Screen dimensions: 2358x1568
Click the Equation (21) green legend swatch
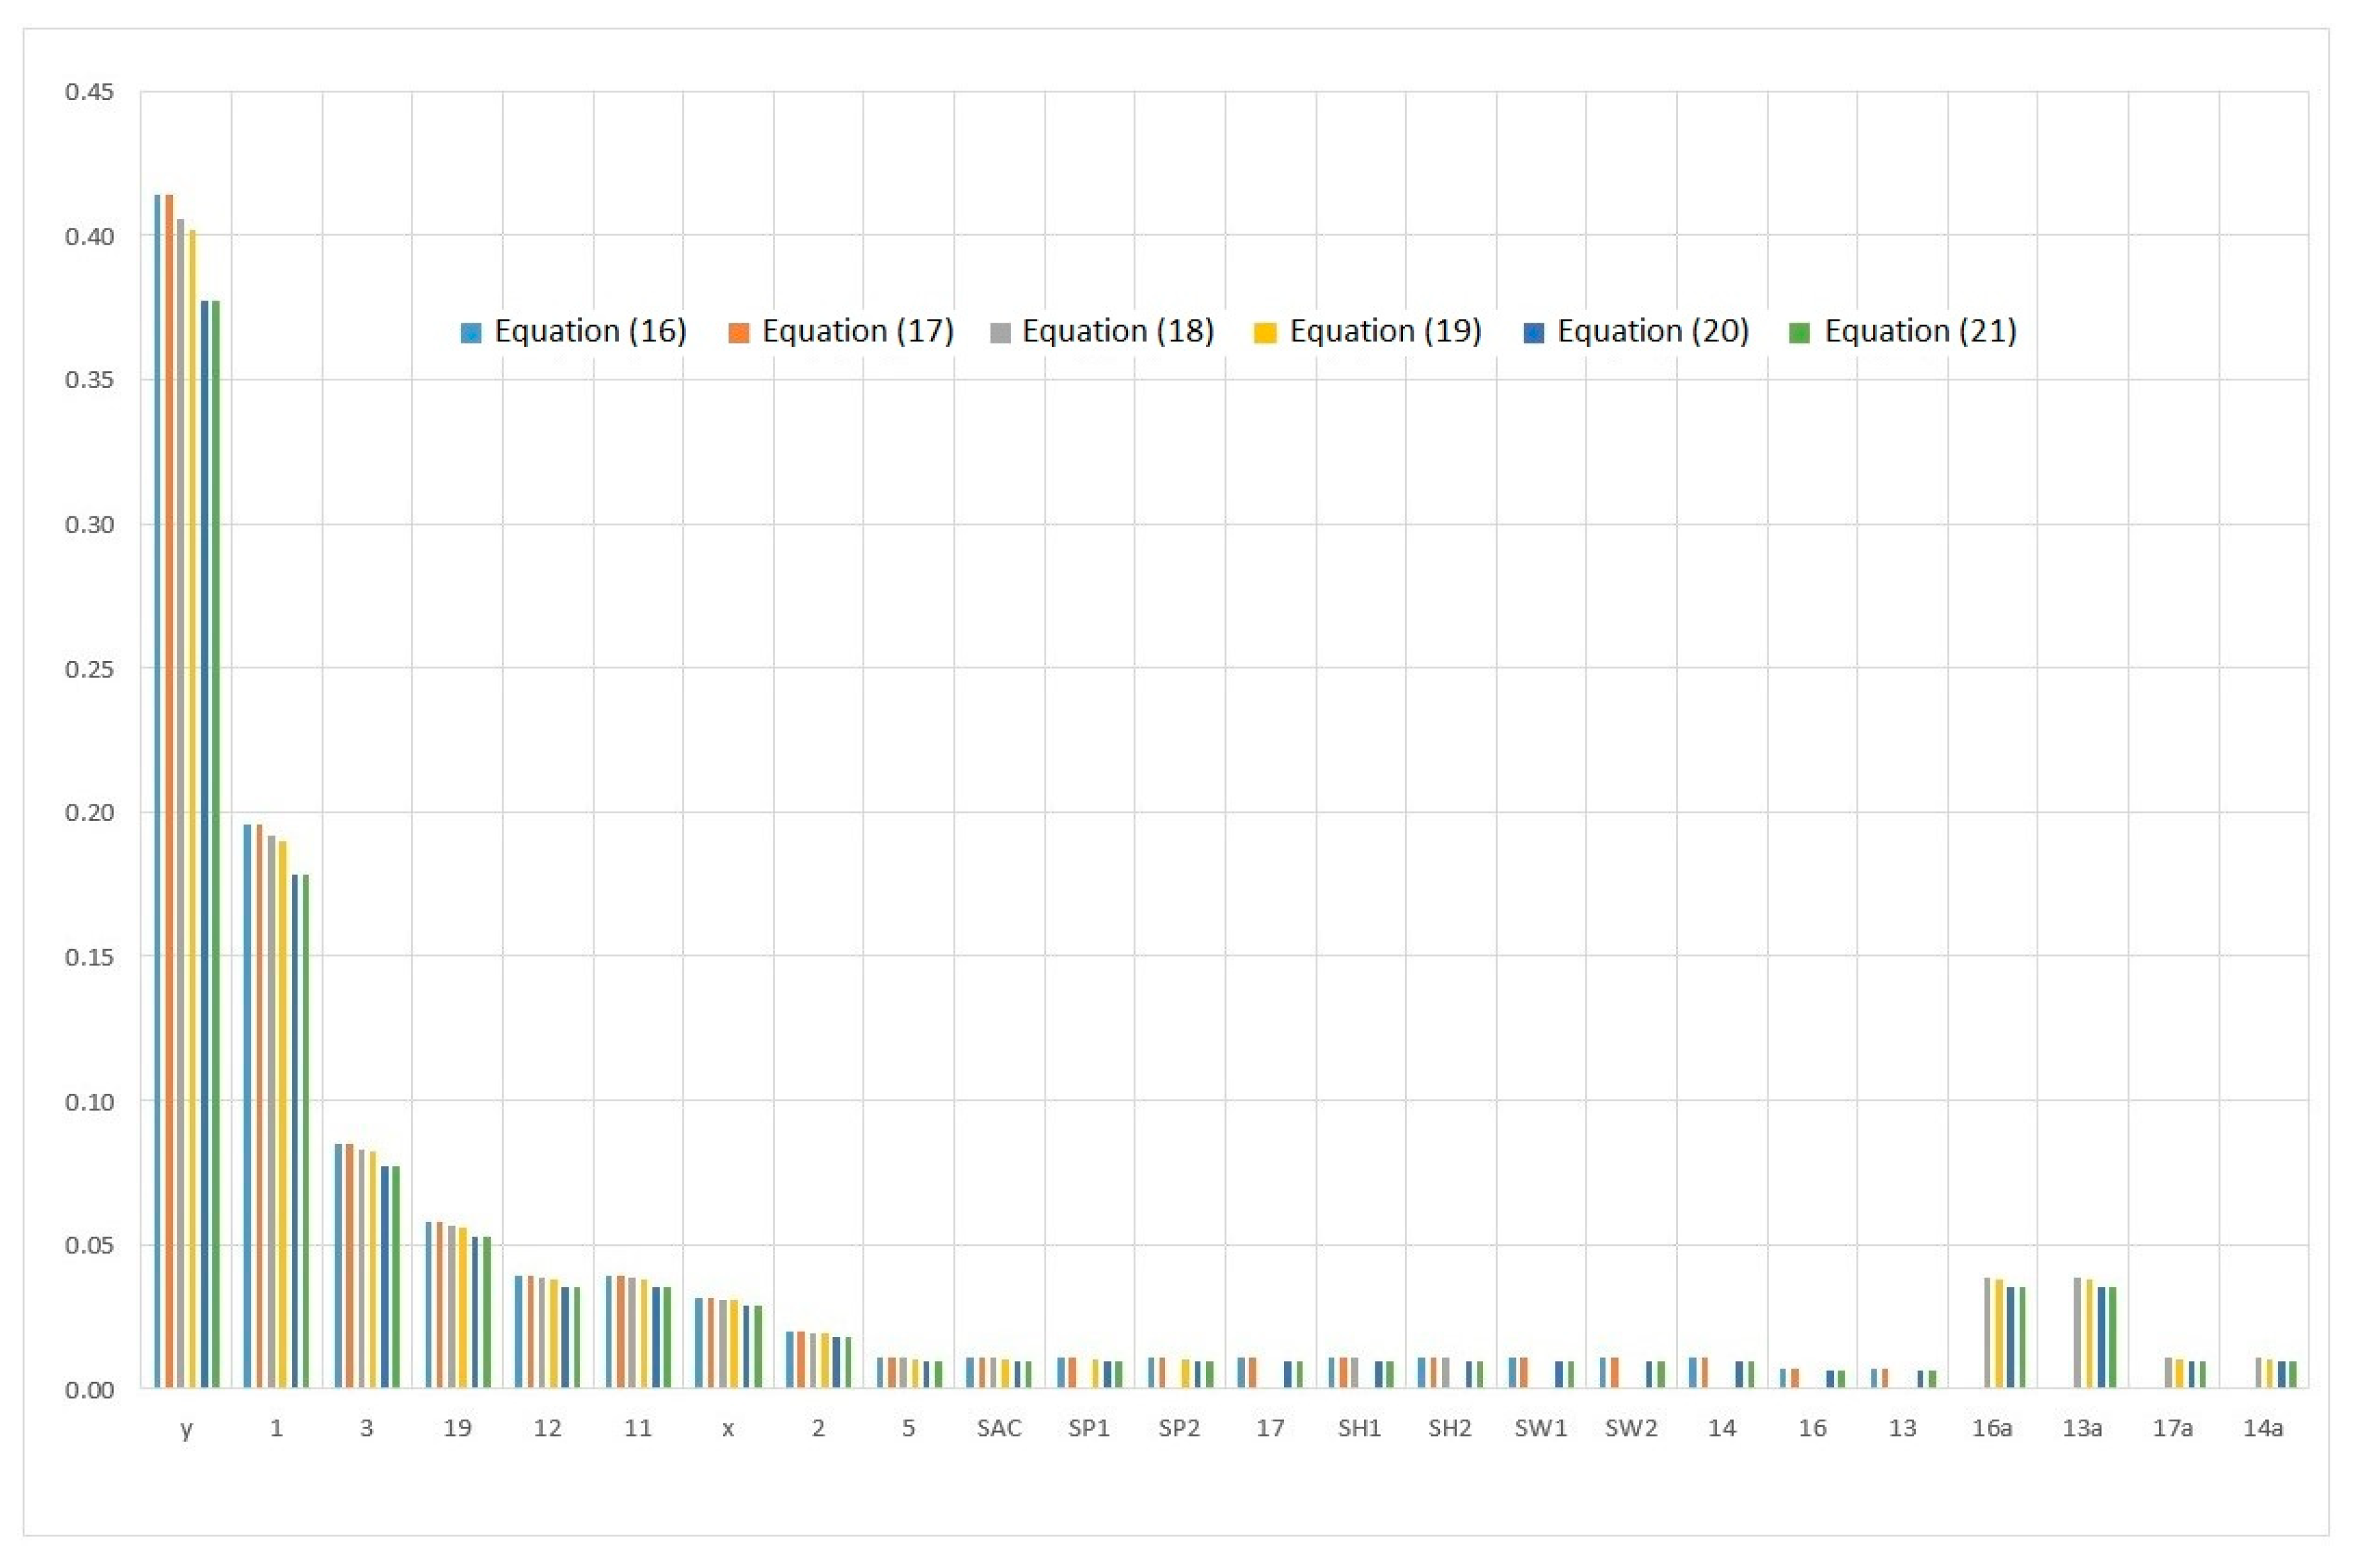click(x=1800, y=333)
